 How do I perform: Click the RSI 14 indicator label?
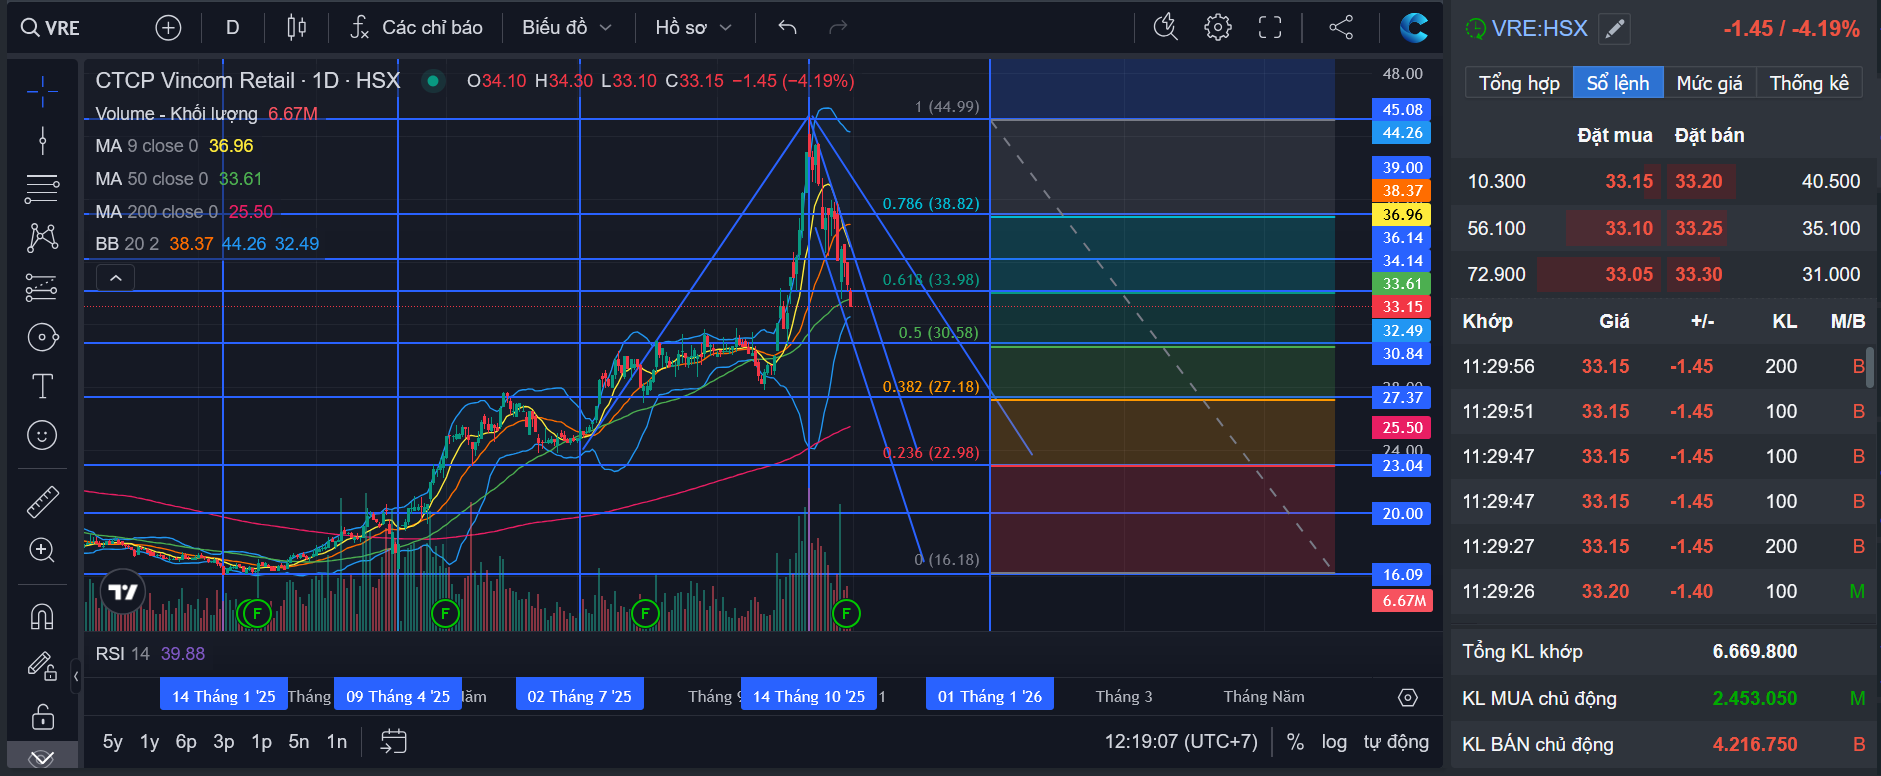pos(150,654)
